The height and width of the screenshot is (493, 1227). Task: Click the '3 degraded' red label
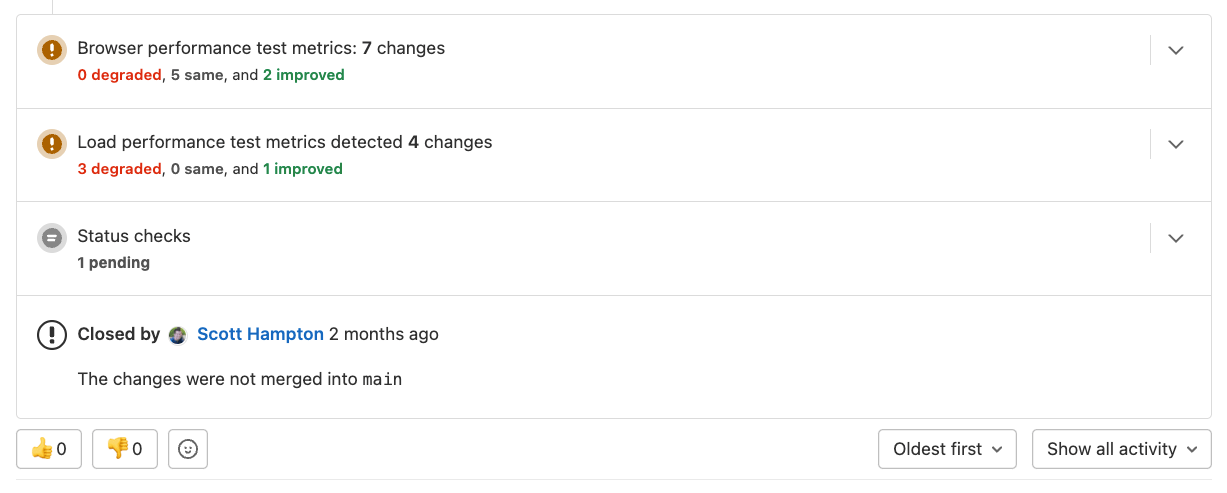[119, 169]
